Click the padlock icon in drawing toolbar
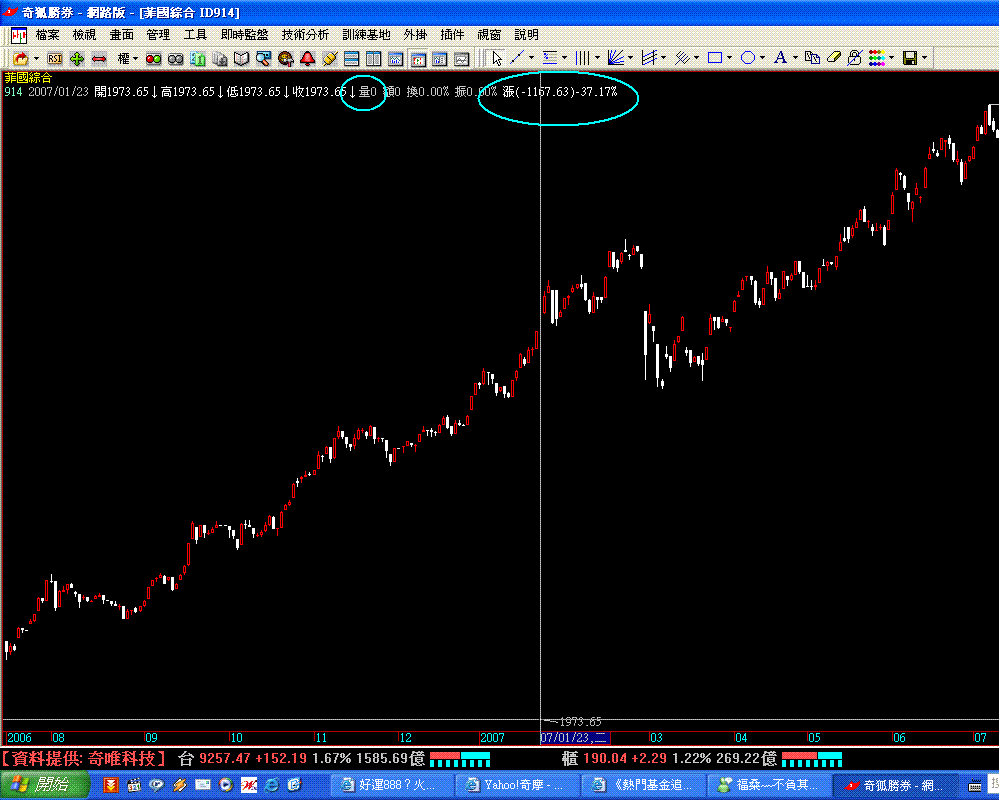 (855, 58)
